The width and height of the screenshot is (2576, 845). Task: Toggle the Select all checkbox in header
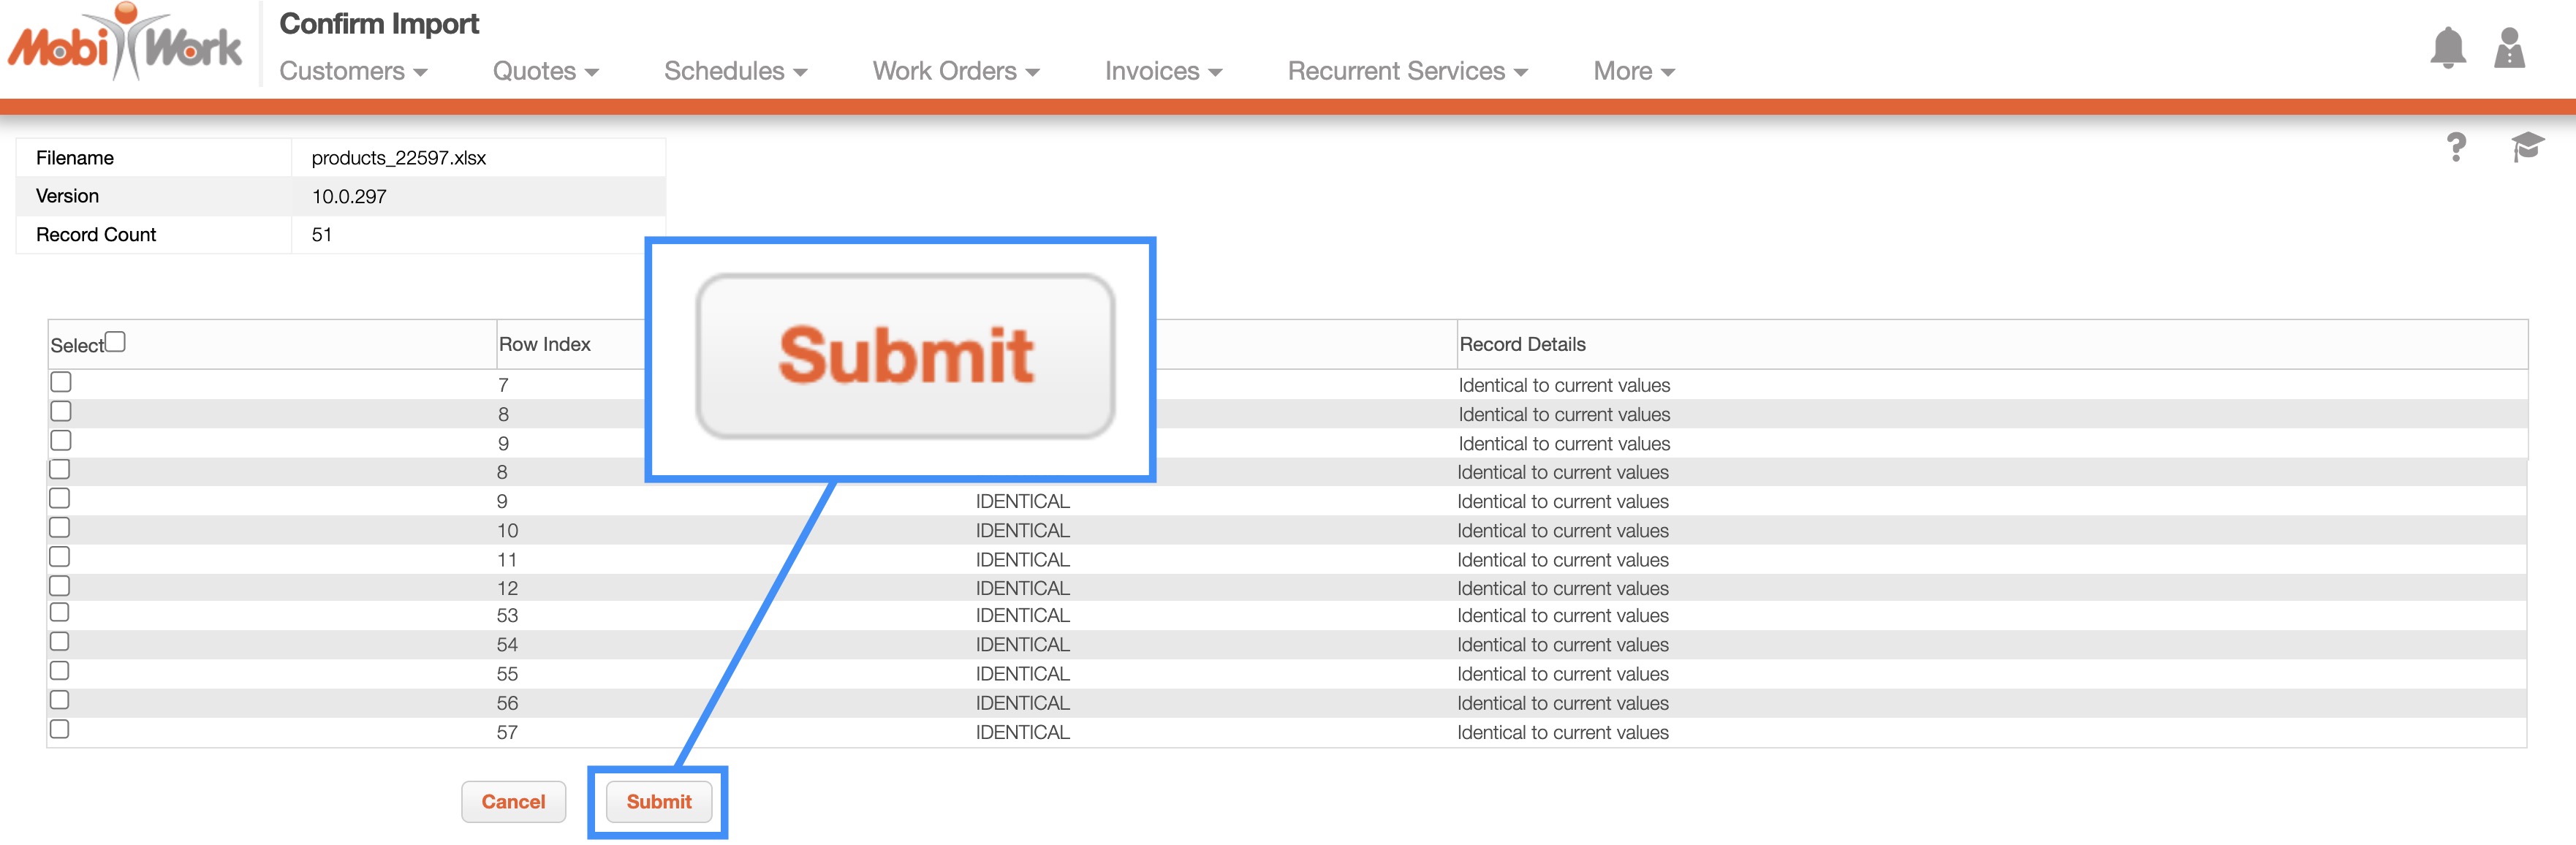(116, 342)
